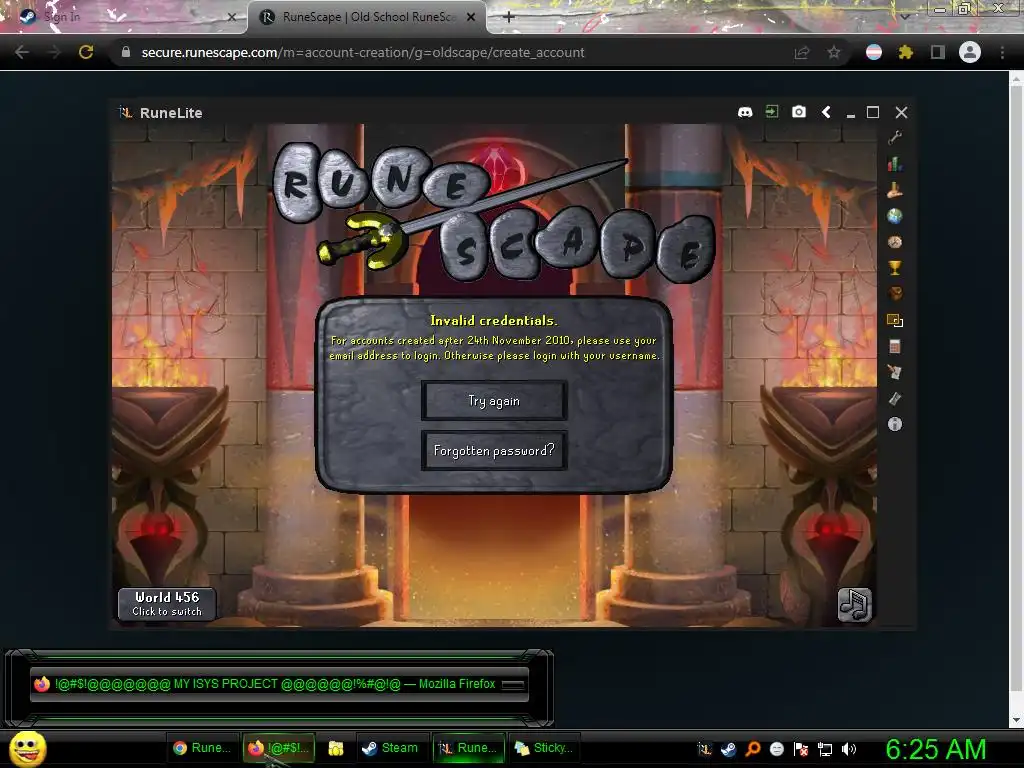Open a new browser tab
Screen dimensions: 1024x768
[509, 17]
